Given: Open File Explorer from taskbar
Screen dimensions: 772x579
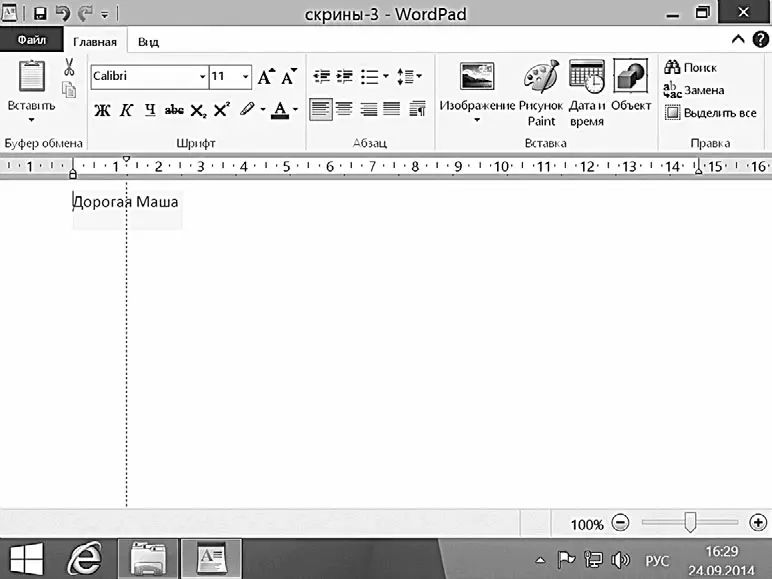Looking at the screenshot, I should 148,558.
